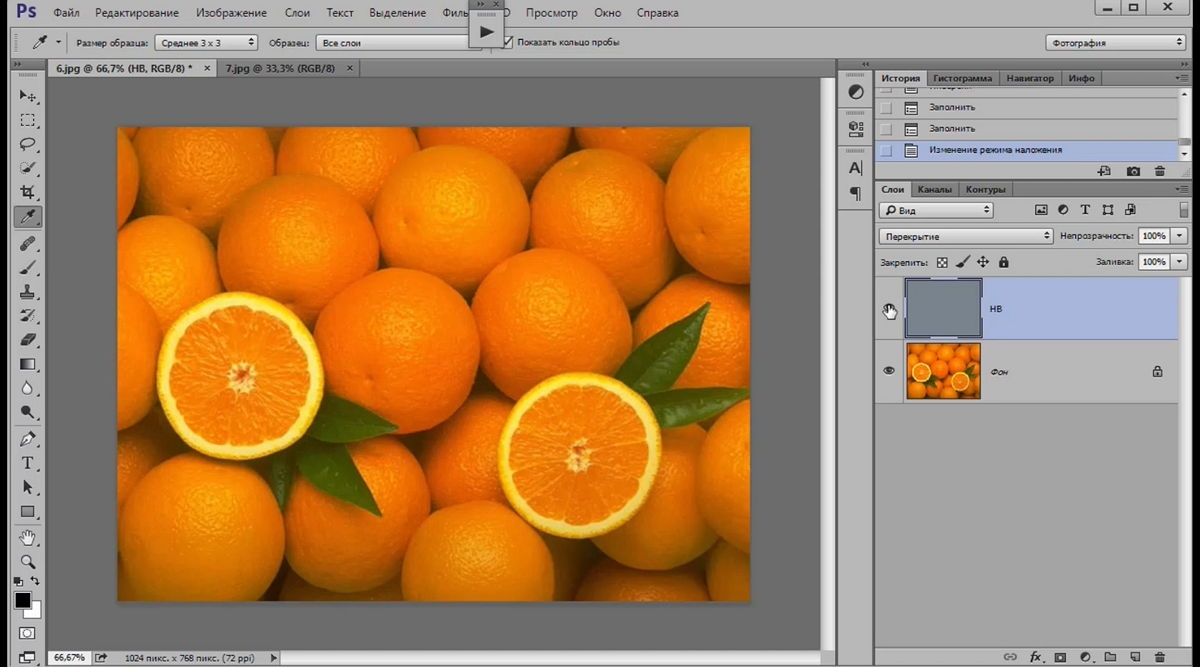This screenshot has width=1200, height=667.
Task: Toggle filter for pixel layers
Action: [x=1041, y=210]
